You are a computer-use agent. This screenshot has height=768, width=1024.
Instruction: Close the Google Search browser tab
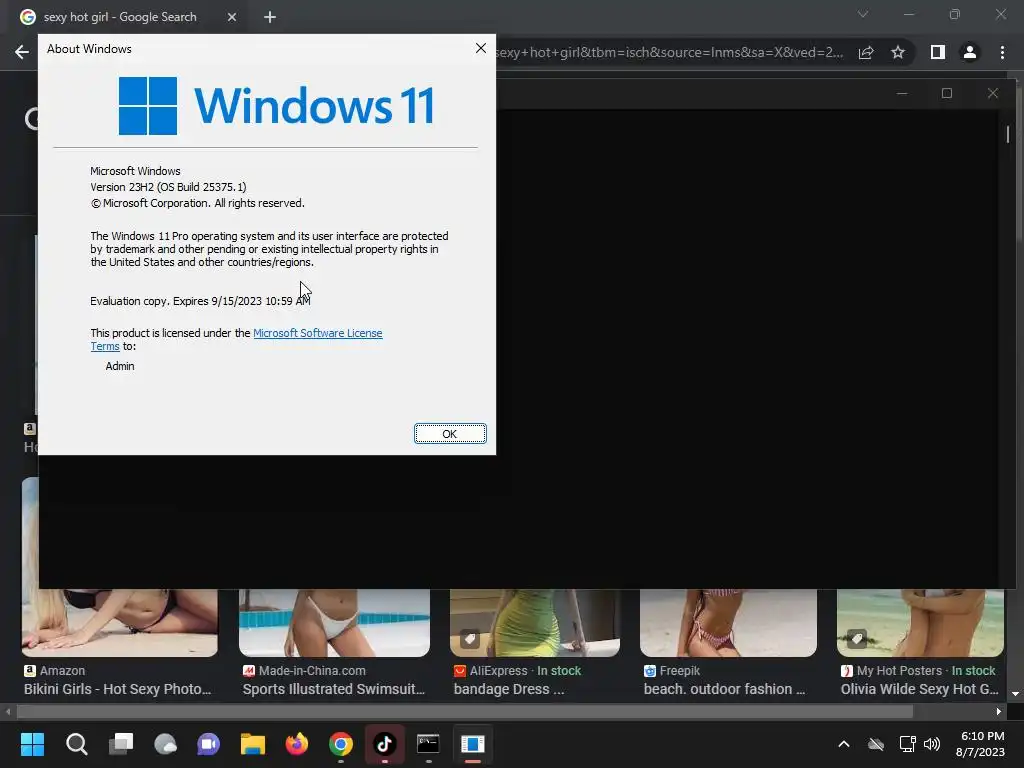click(x=232, y=17)
